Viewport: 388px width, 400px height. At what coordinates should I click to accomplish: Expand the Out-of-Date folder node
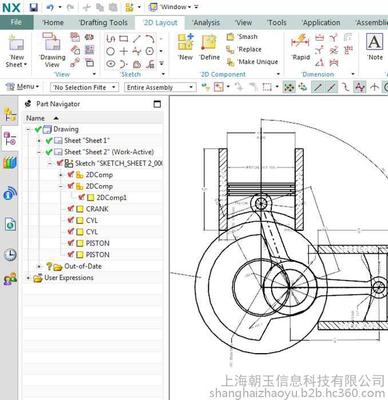pos(39,266)
